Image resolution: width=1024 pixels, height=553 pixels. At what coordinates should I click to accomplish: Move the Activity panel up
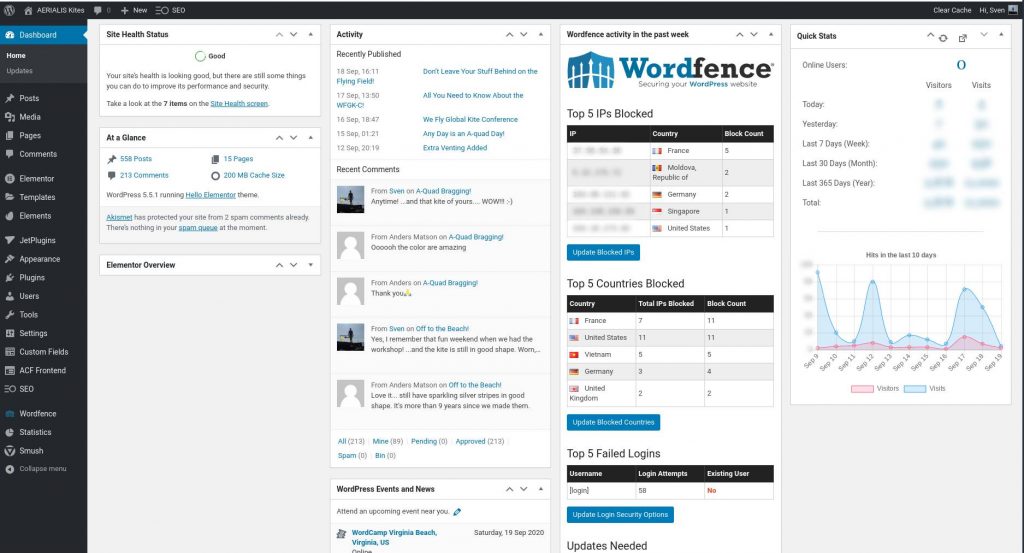[x=509, y=35]
